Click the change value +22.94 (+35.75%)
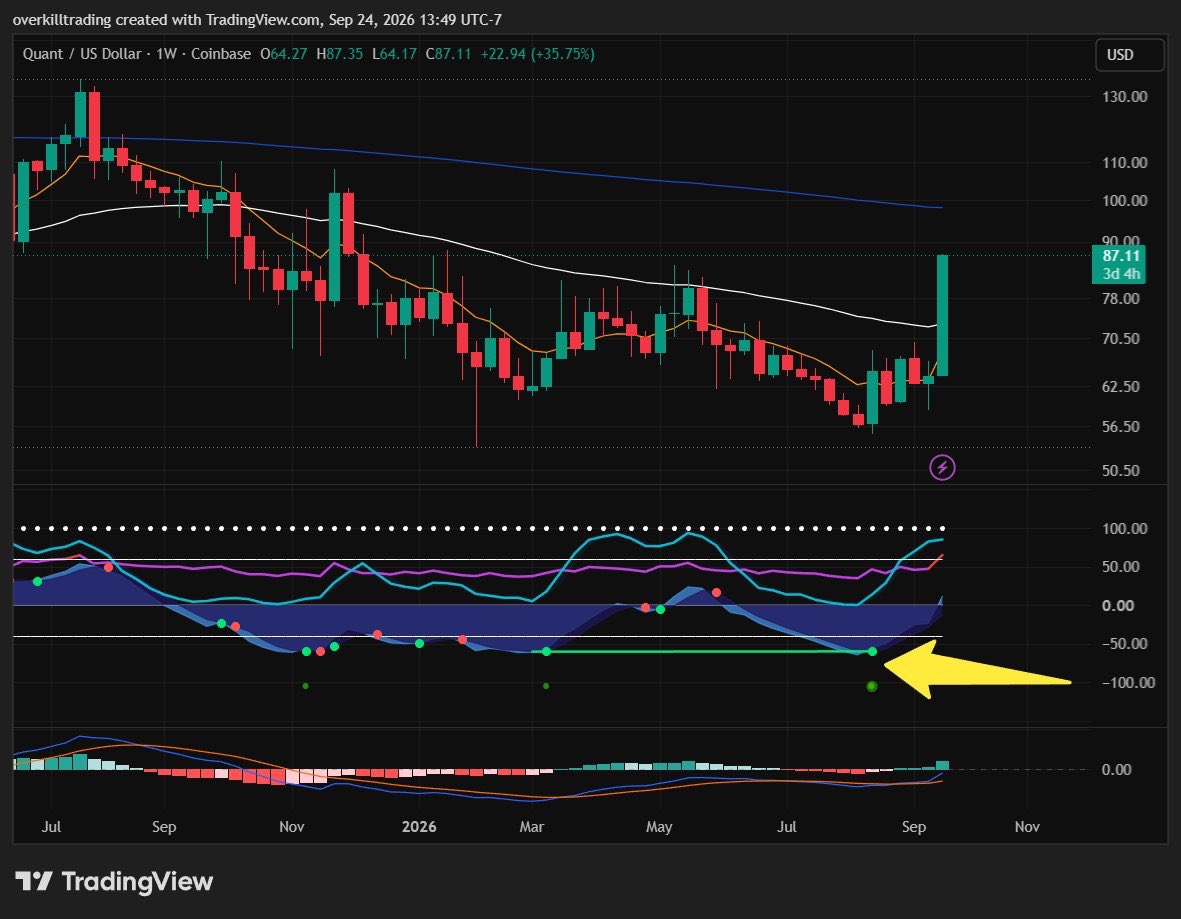 [x=538, y=54]
